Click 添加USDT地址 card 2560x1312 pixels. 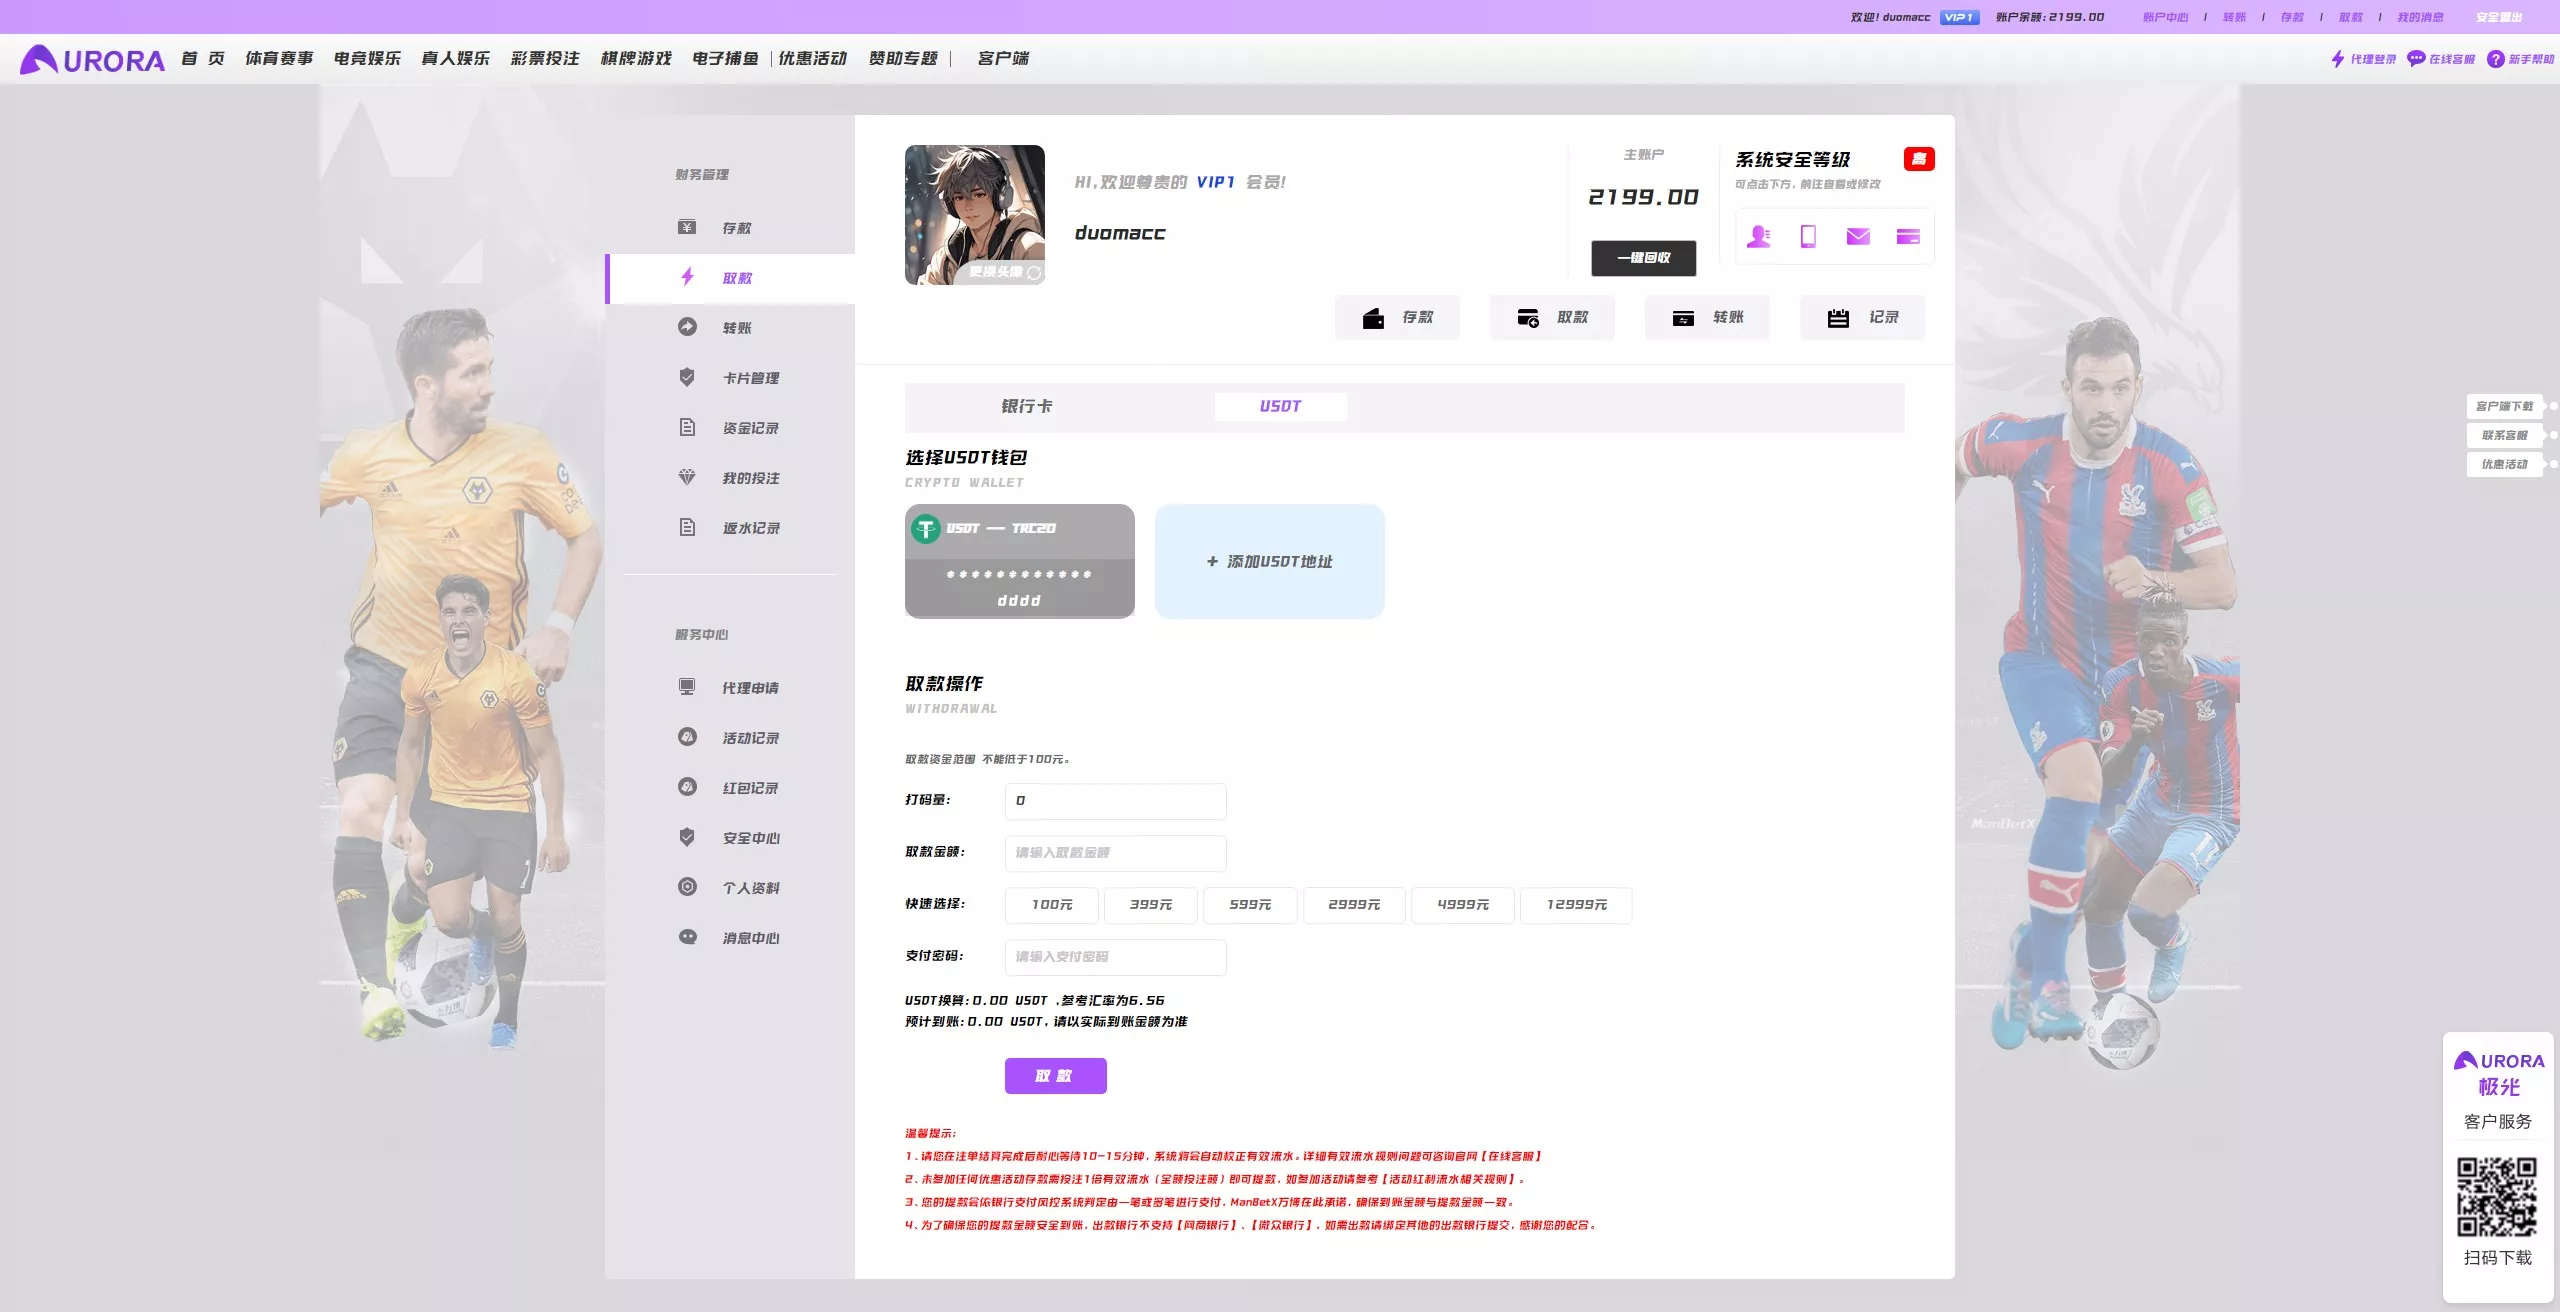[x=1270, y=561]
